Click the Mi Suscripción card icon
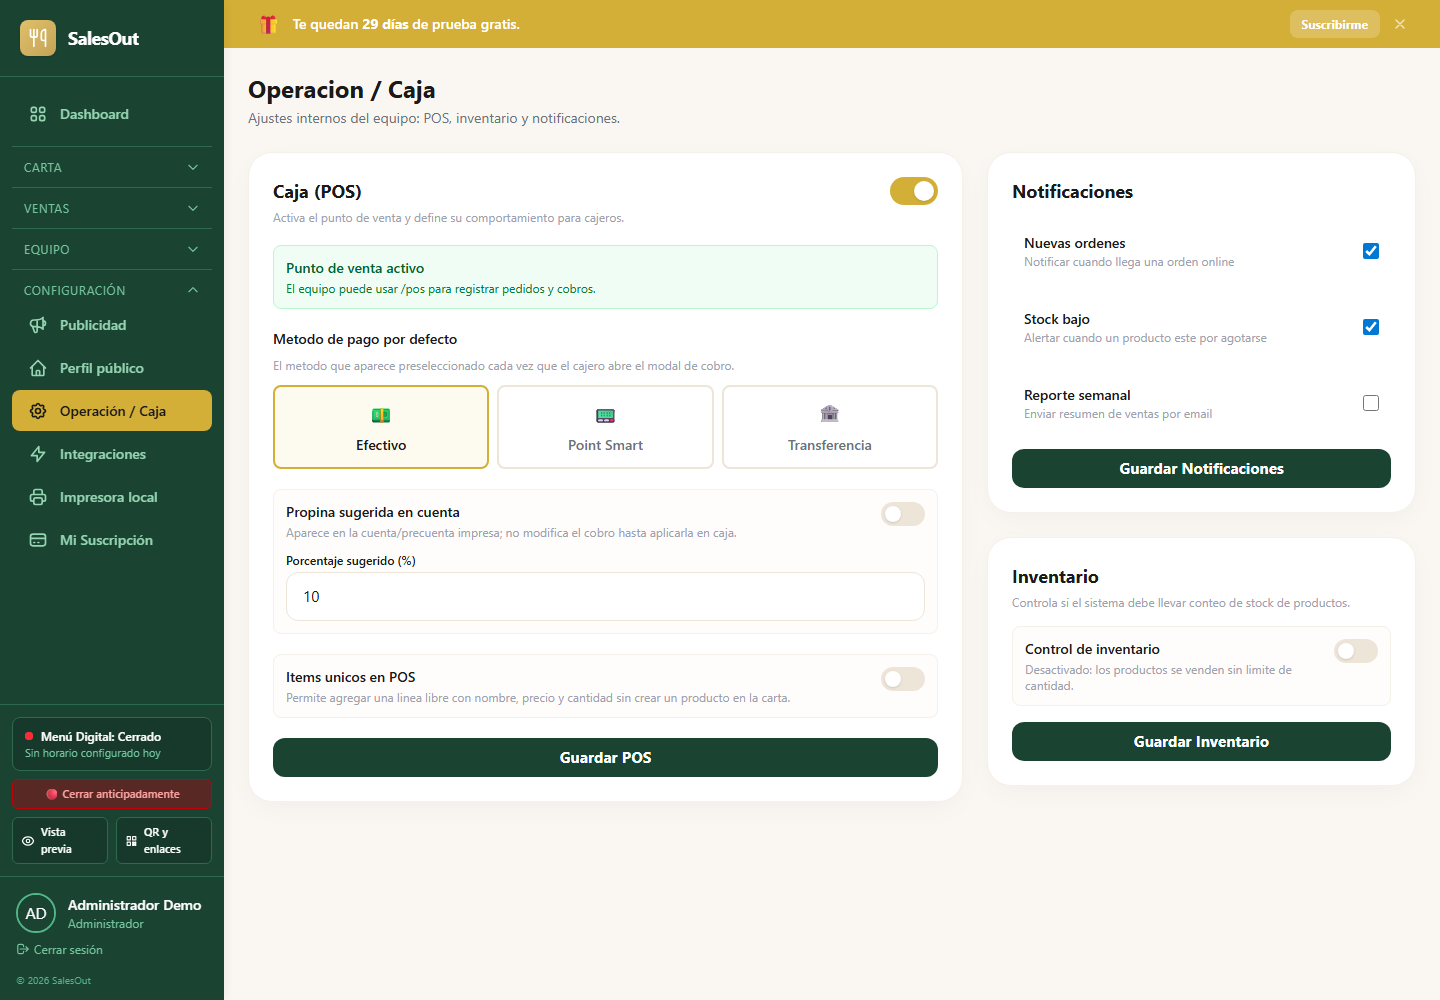 38,540
